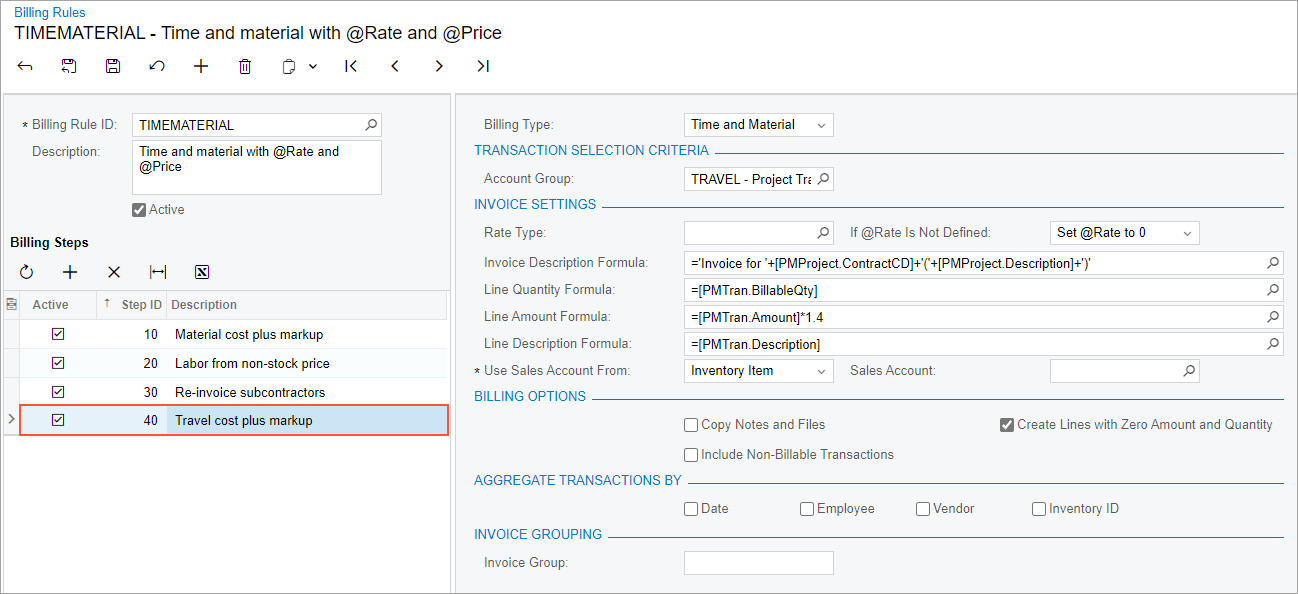Fit Billing Steps columns to width
Image resolution: width=1298 pixels, height=594 pixels.
point(158,272)
